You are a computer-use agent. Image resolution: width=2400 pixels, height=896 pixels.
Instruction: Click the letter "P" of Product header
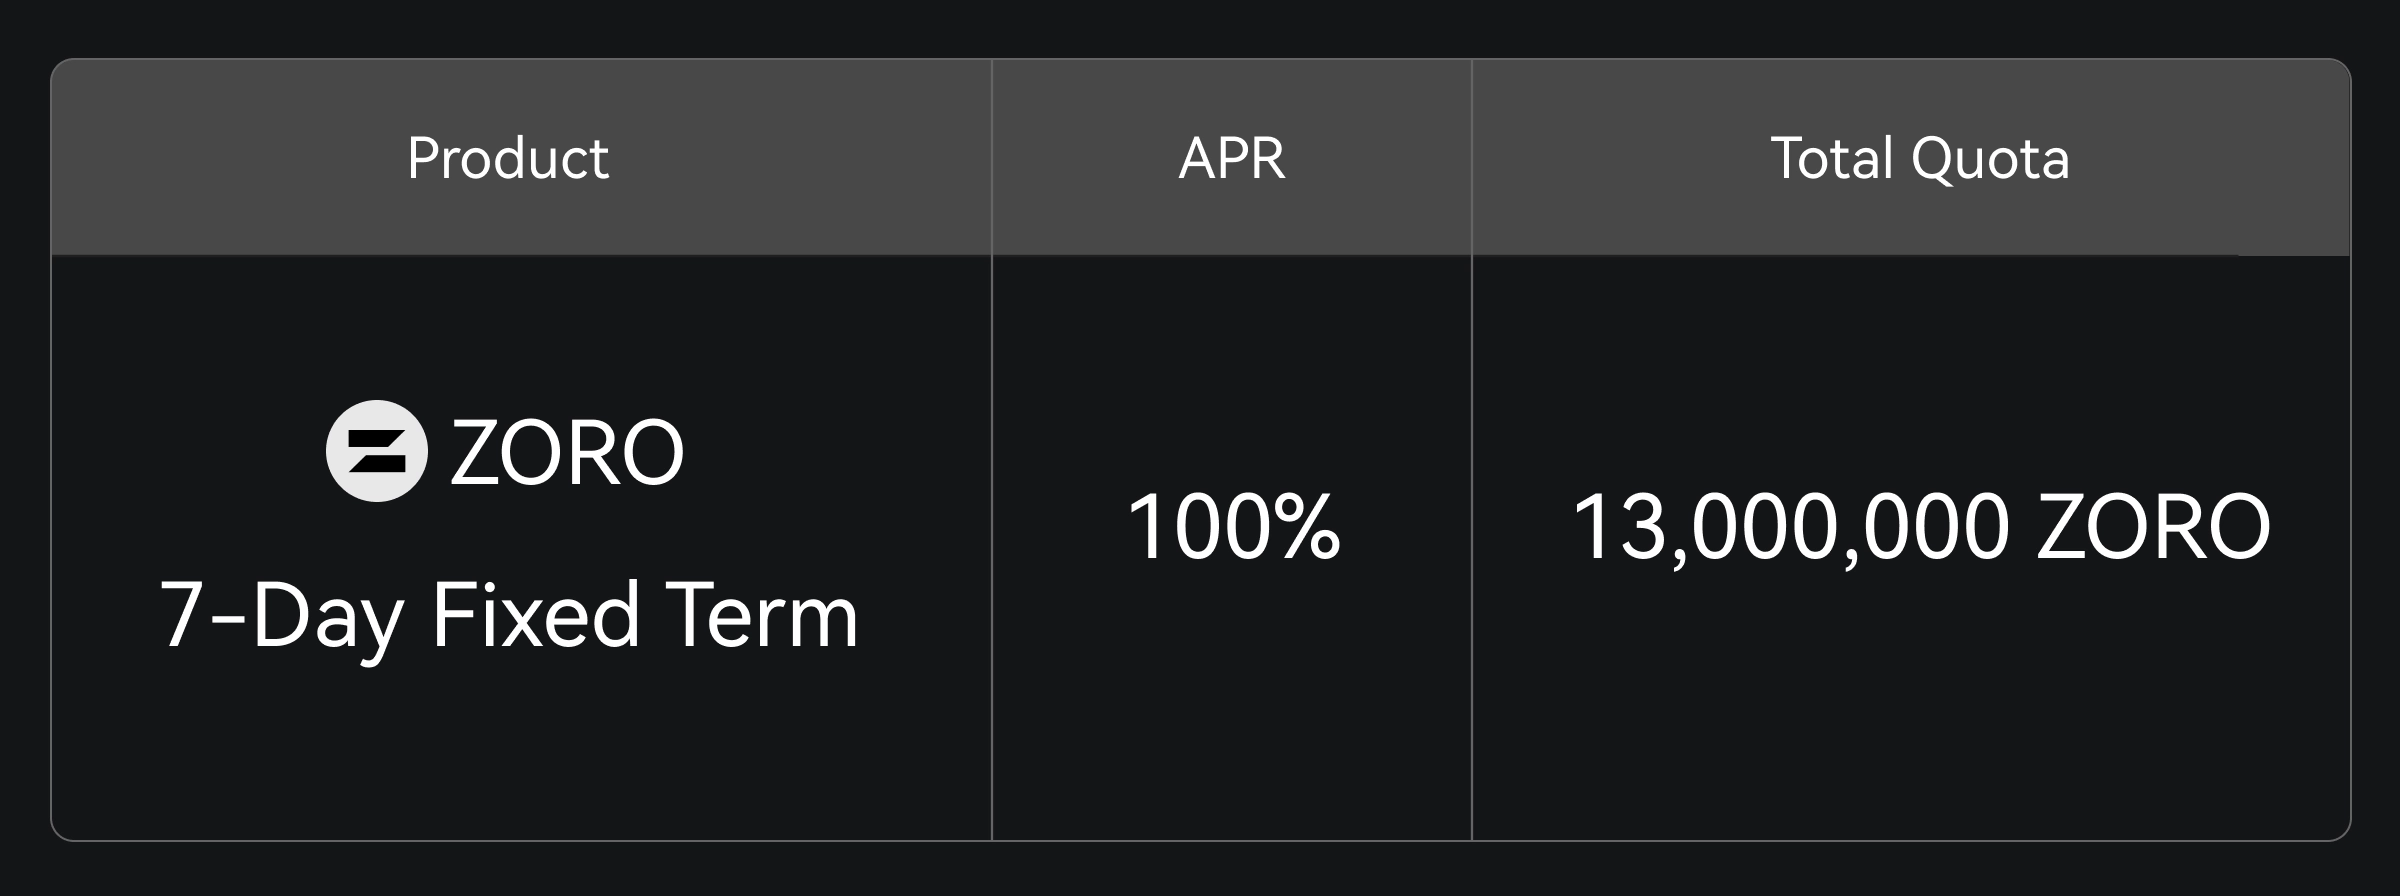(x=424, y=158)
